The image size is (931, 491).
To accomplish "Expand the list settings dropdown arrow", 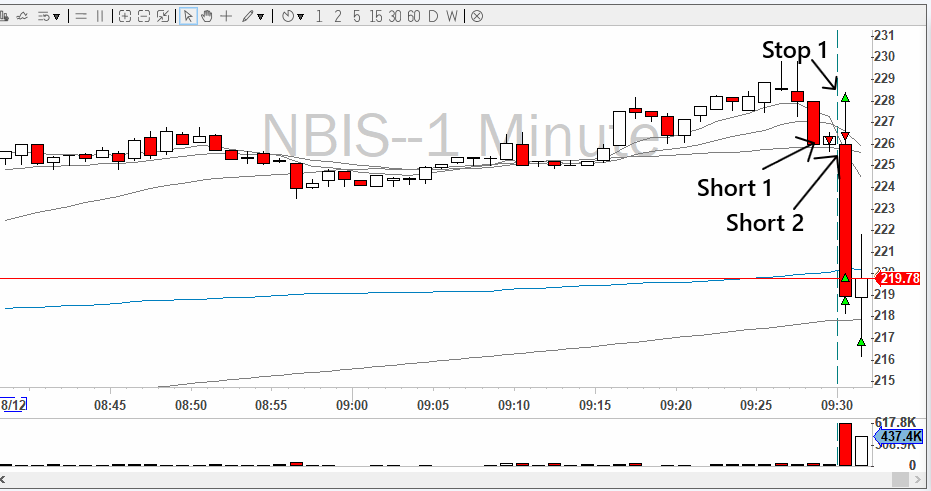I will tap(57, 17).
